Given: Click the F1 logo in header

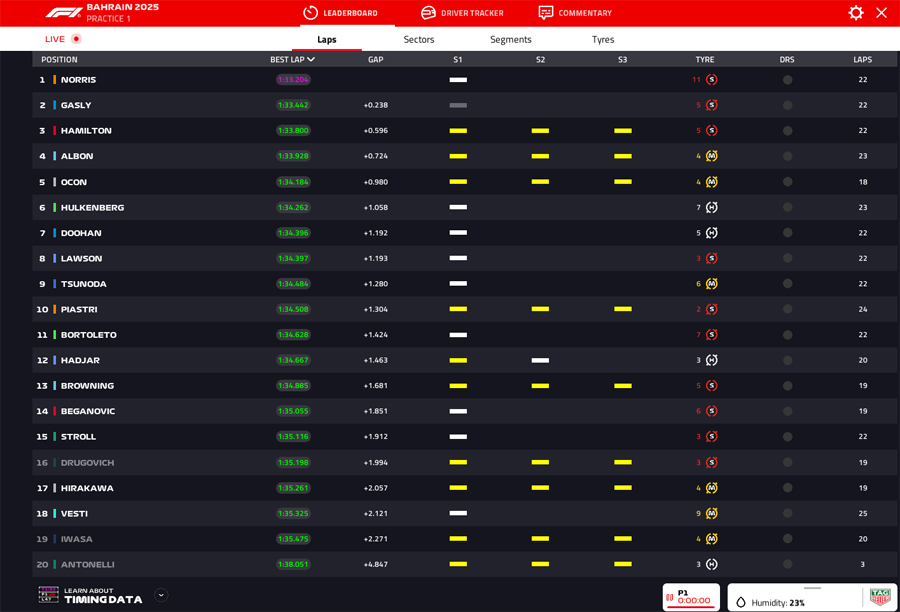Looking at the screenshot, I should (x=63, y=13).
